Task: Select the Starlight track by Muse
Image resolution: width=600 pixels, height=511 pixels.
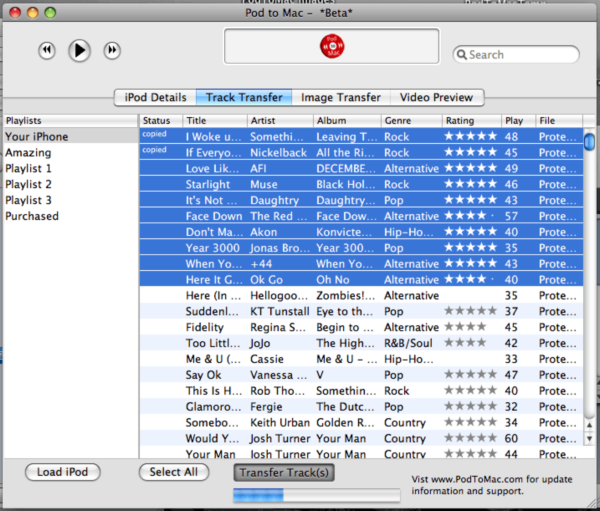Action: point(208,184)
